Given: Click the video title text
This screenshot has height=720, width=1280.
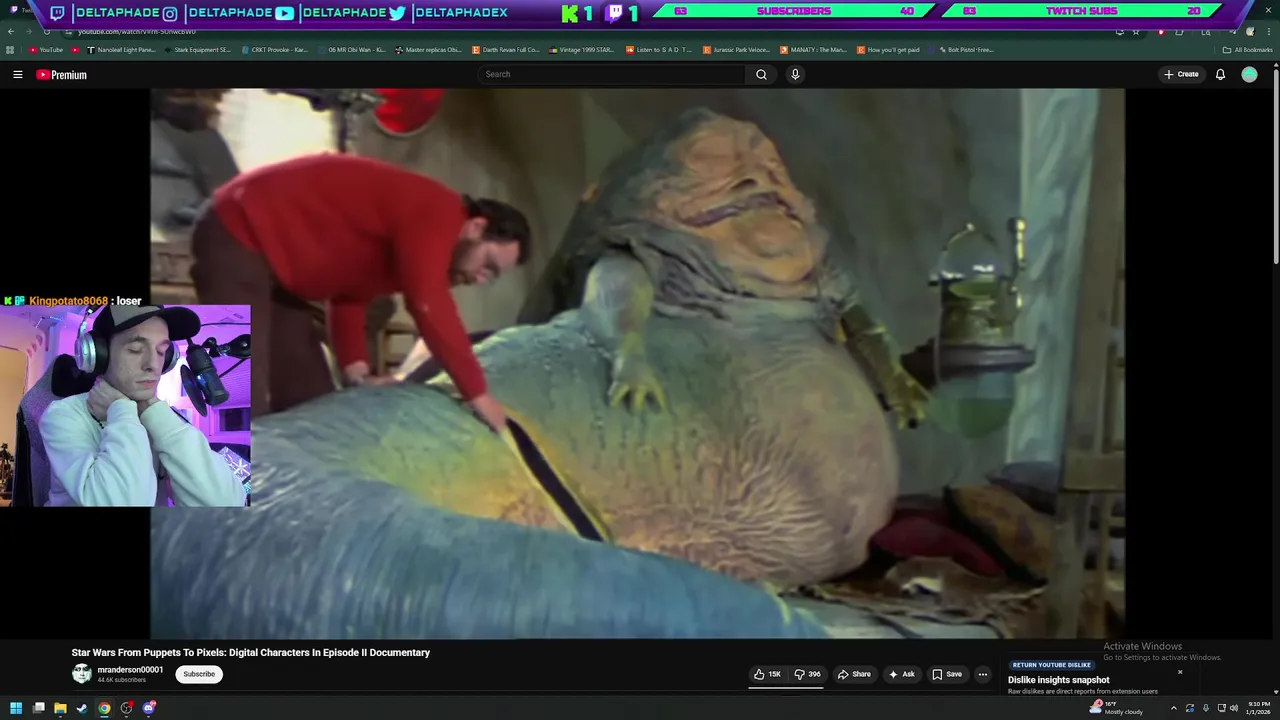Looking at the screenshot, I should click(251, 653).
